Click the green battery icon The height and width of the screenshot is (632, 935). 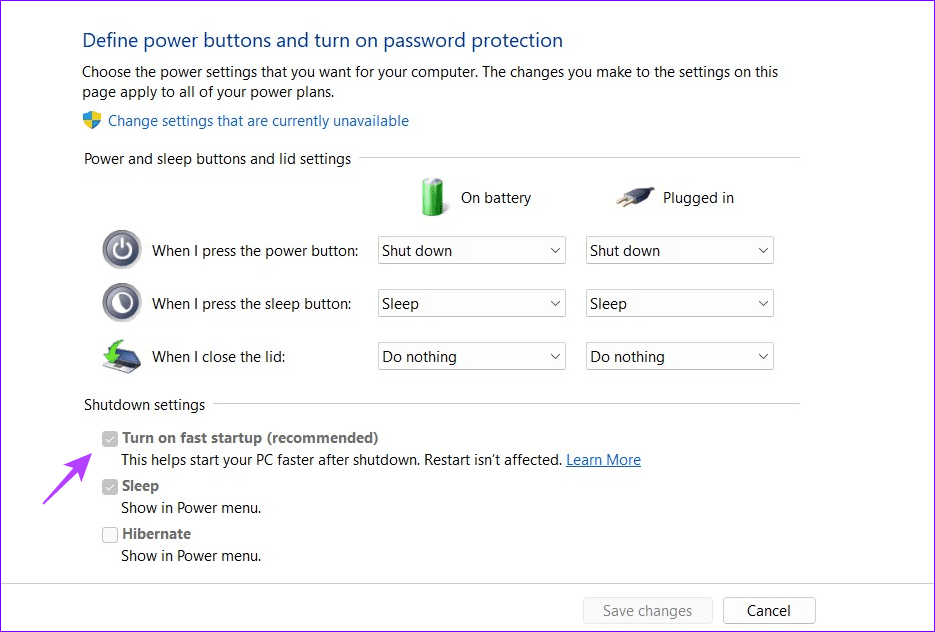click(432, 197)
